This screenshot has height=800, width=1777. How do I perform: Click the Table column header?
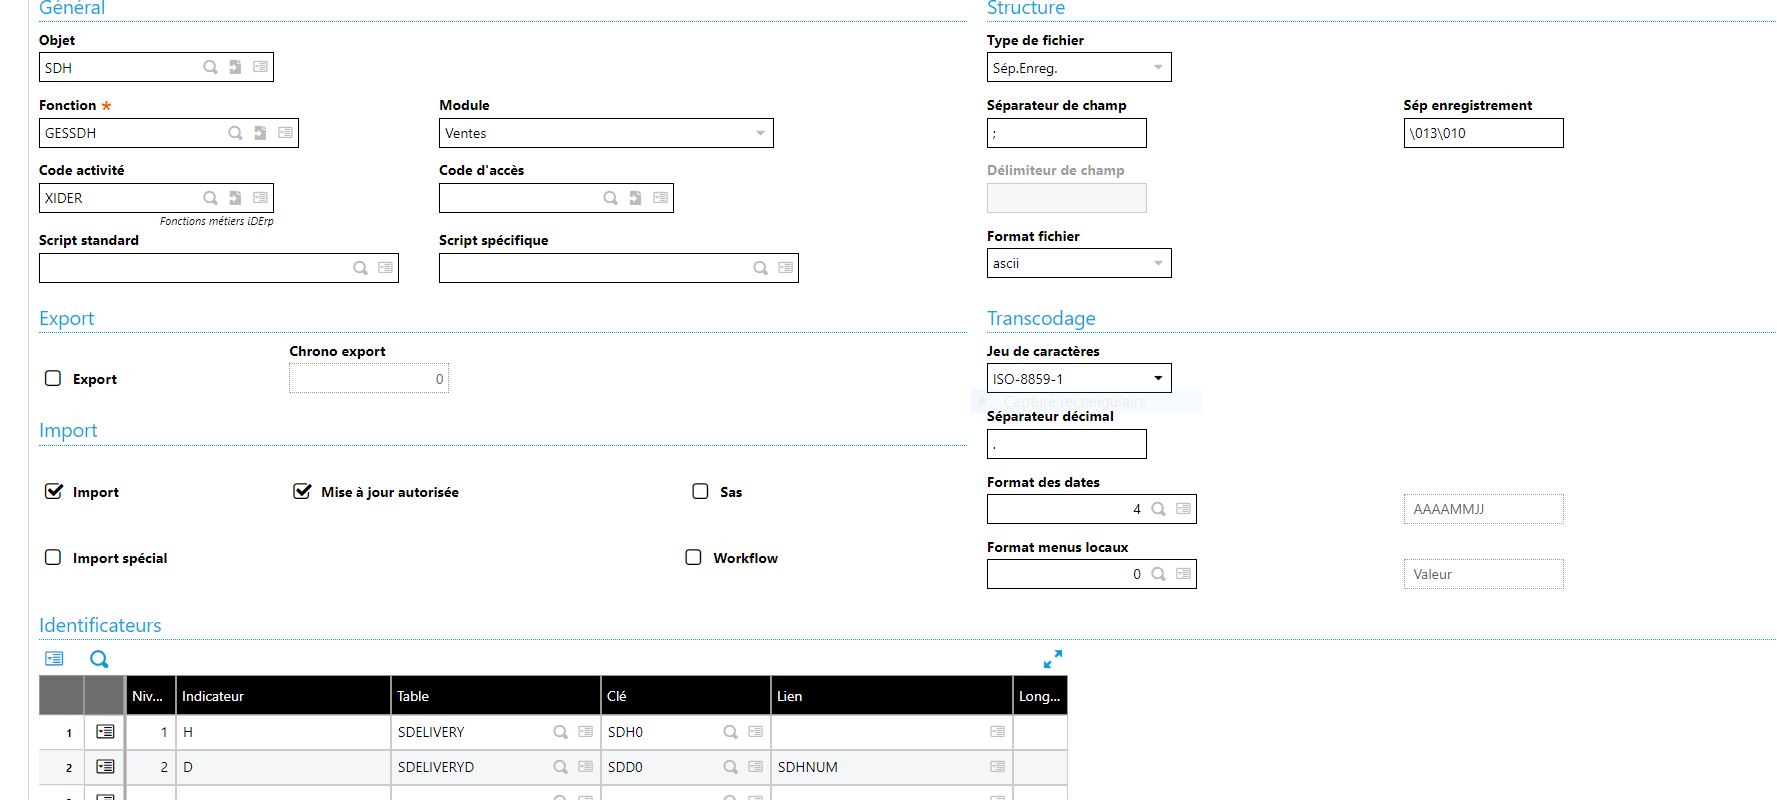(x=495, y=696)
